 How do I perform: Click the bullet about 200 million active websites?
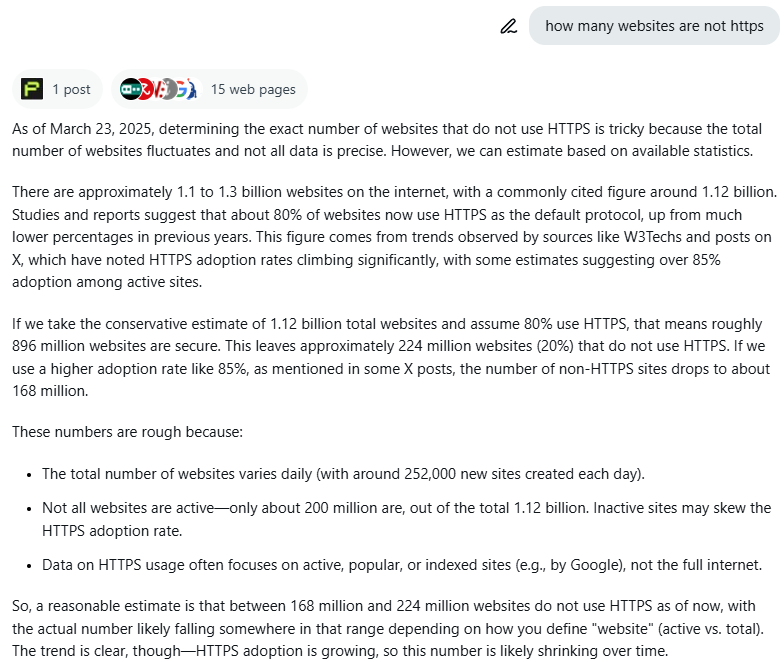(x=406, y=519)
